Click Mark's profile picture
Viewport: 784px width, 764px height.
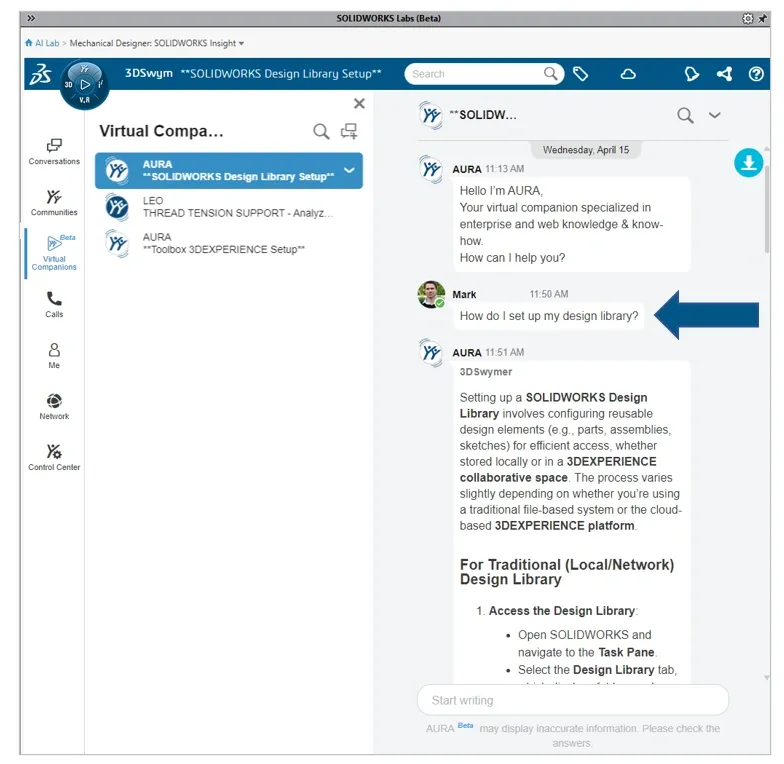click(x=431, y=294)
